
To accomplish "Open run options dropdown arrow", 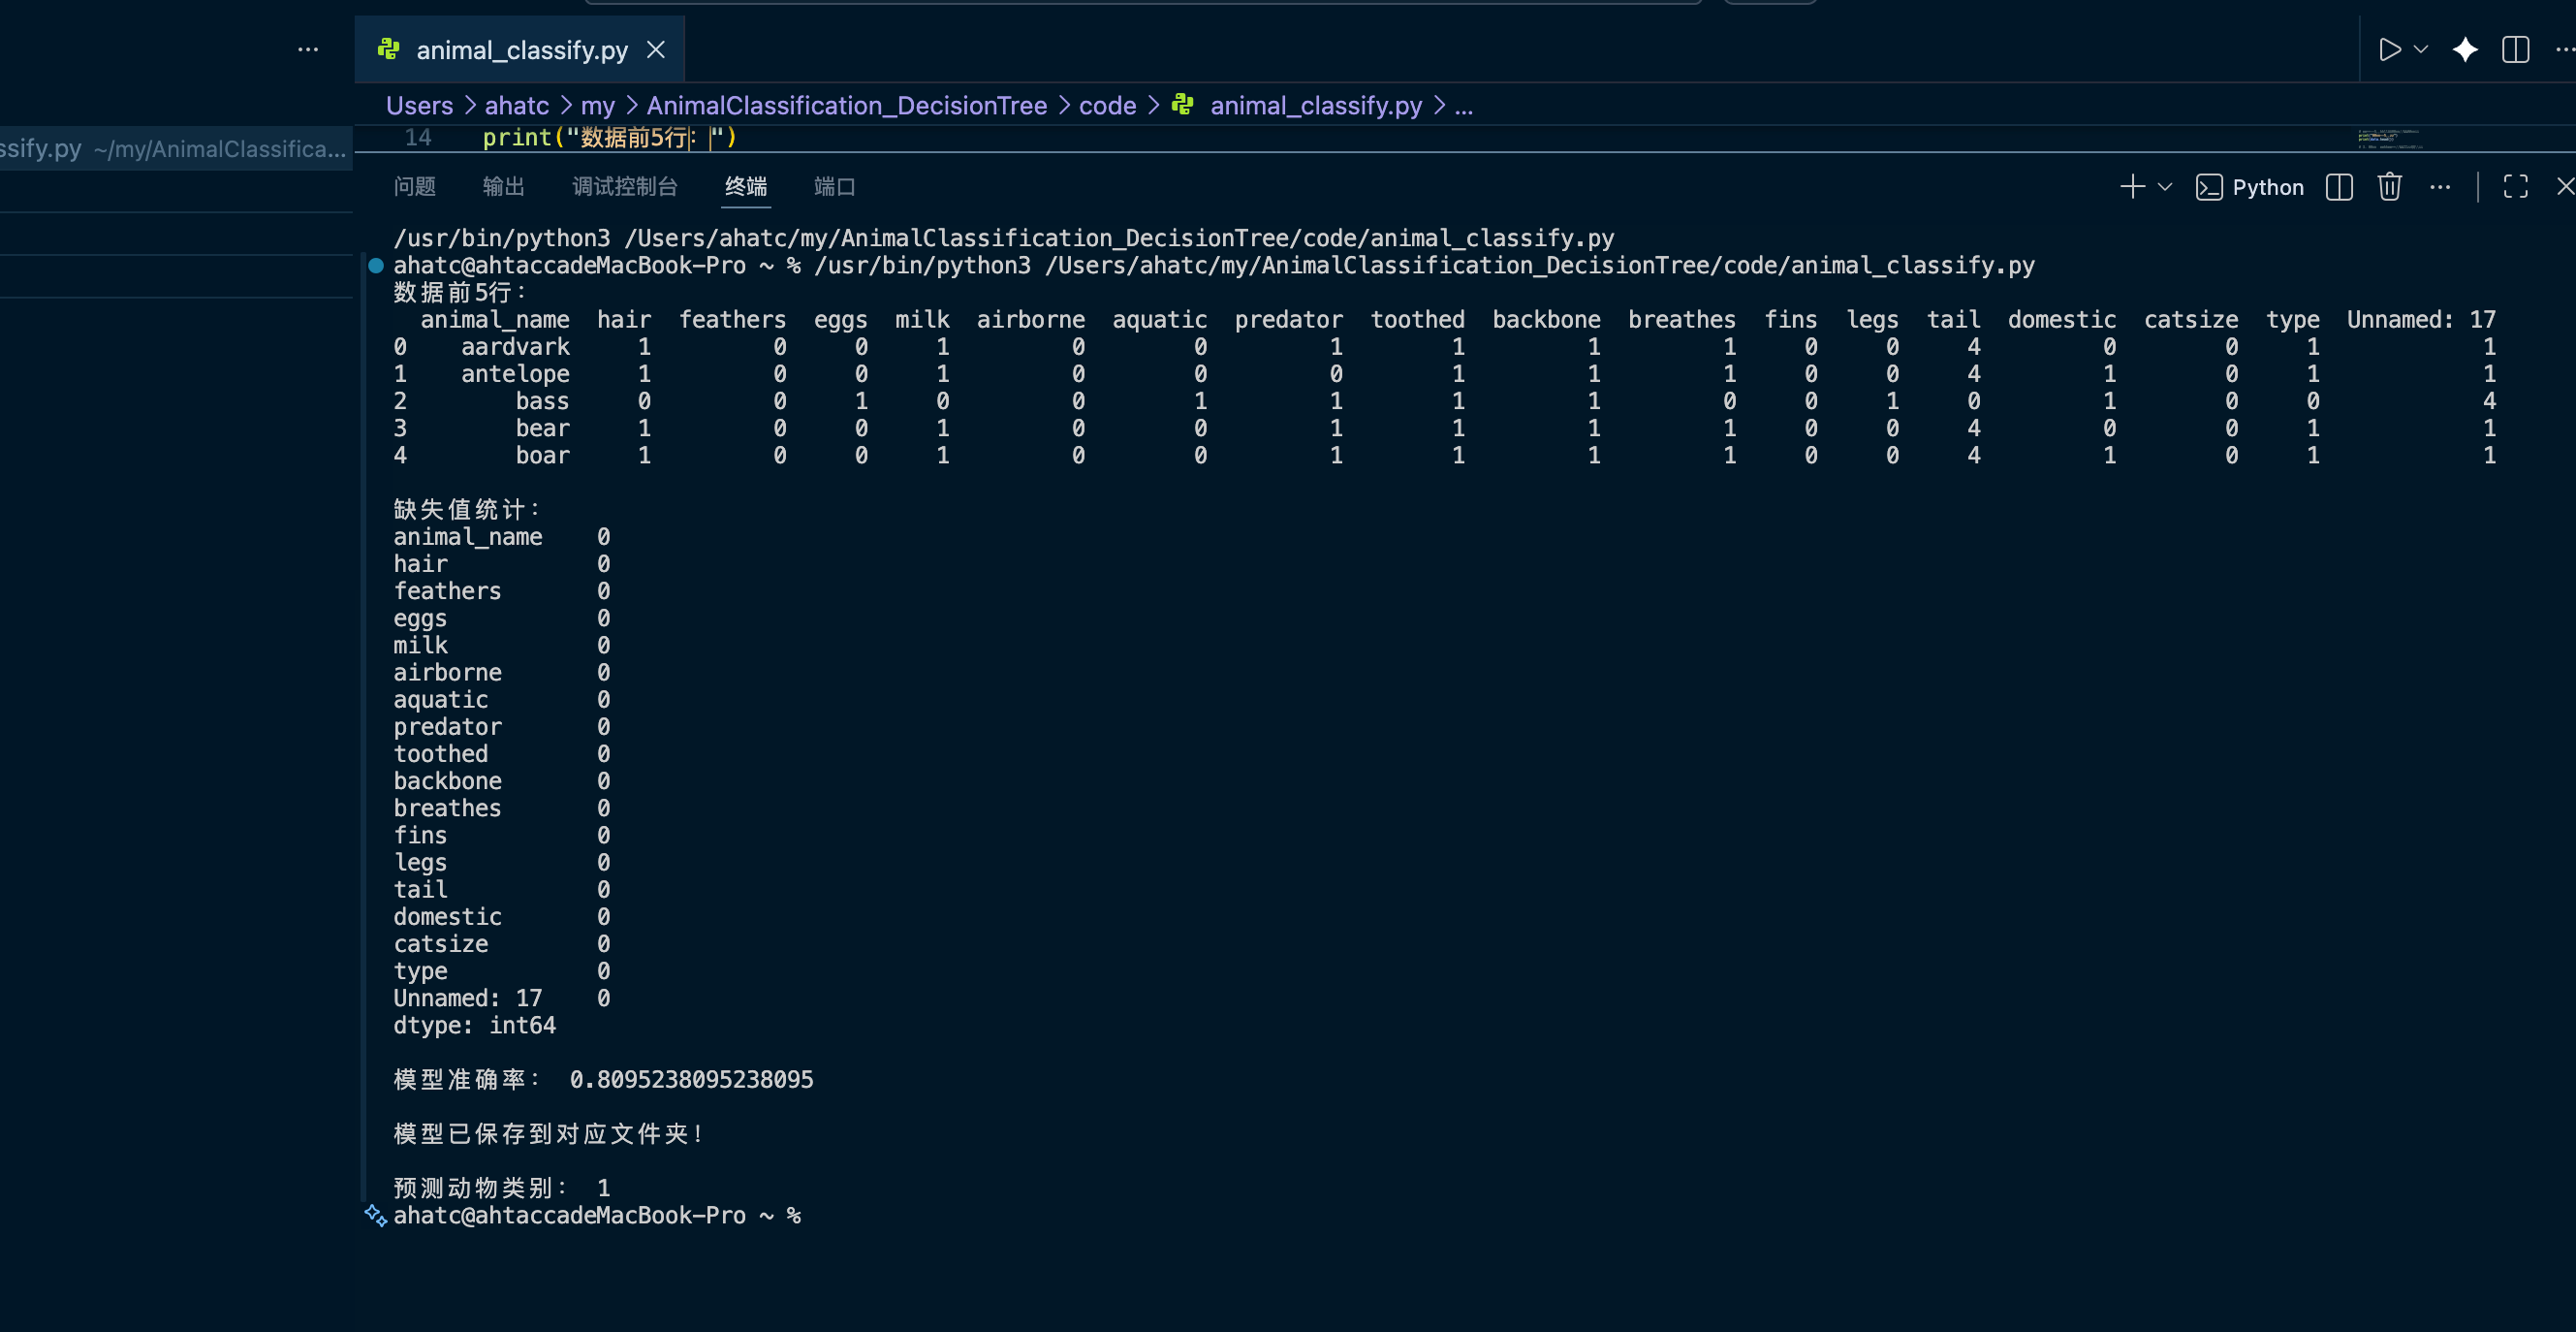I will point(2421,50).
